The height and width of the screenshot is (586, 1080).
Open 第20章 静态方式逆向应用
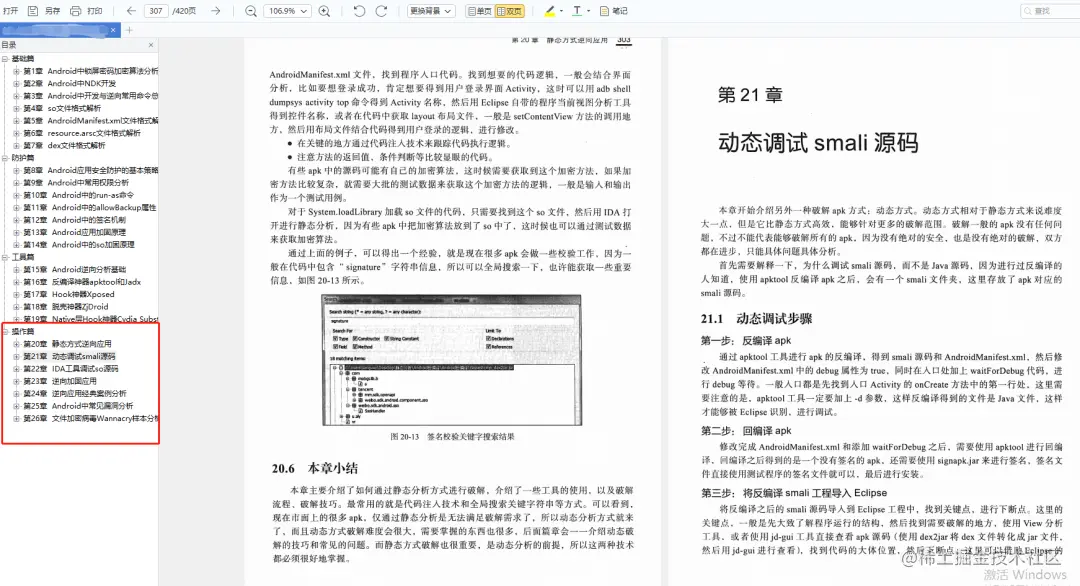pyautogui.click(x=68, y=344)
